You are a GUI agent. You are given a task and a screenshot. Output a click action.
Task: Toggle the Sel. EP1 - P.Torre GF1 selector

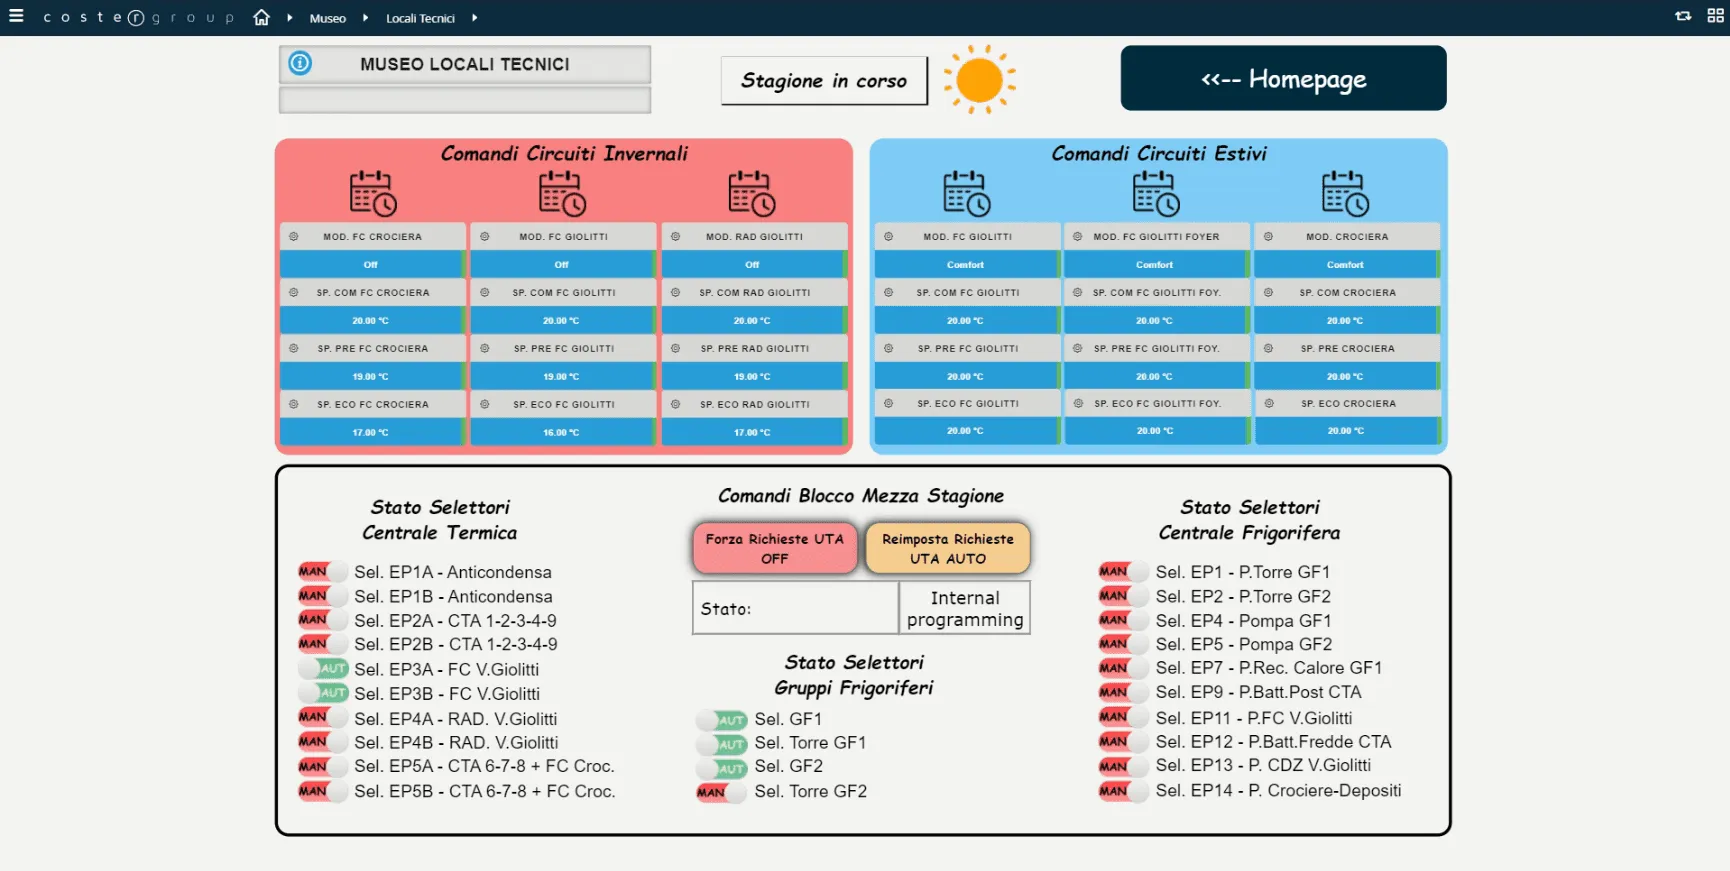pos(1123,572)
